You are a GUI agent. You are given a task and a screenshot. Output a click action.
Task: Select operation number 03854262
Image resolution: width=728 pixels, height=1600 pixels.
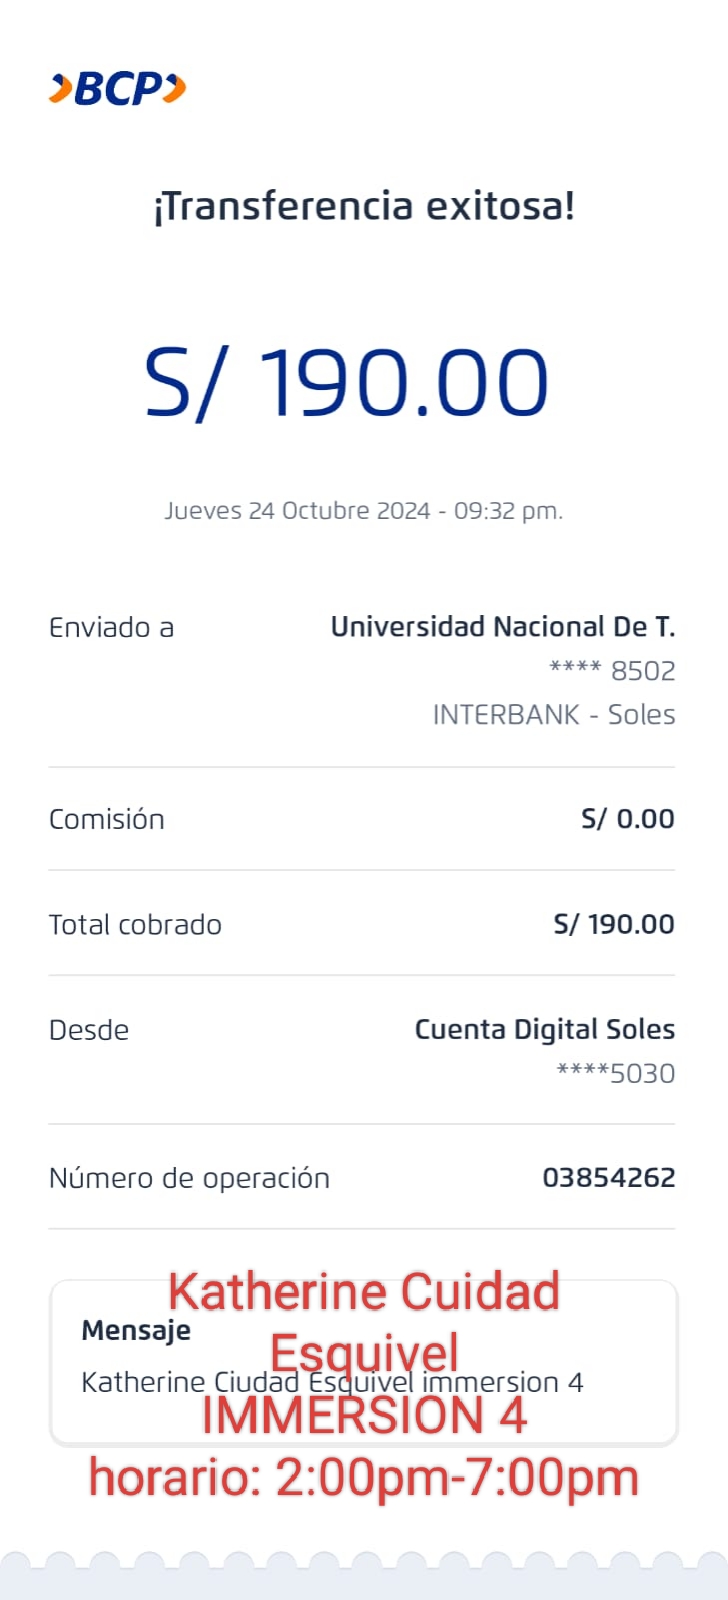609,1178
